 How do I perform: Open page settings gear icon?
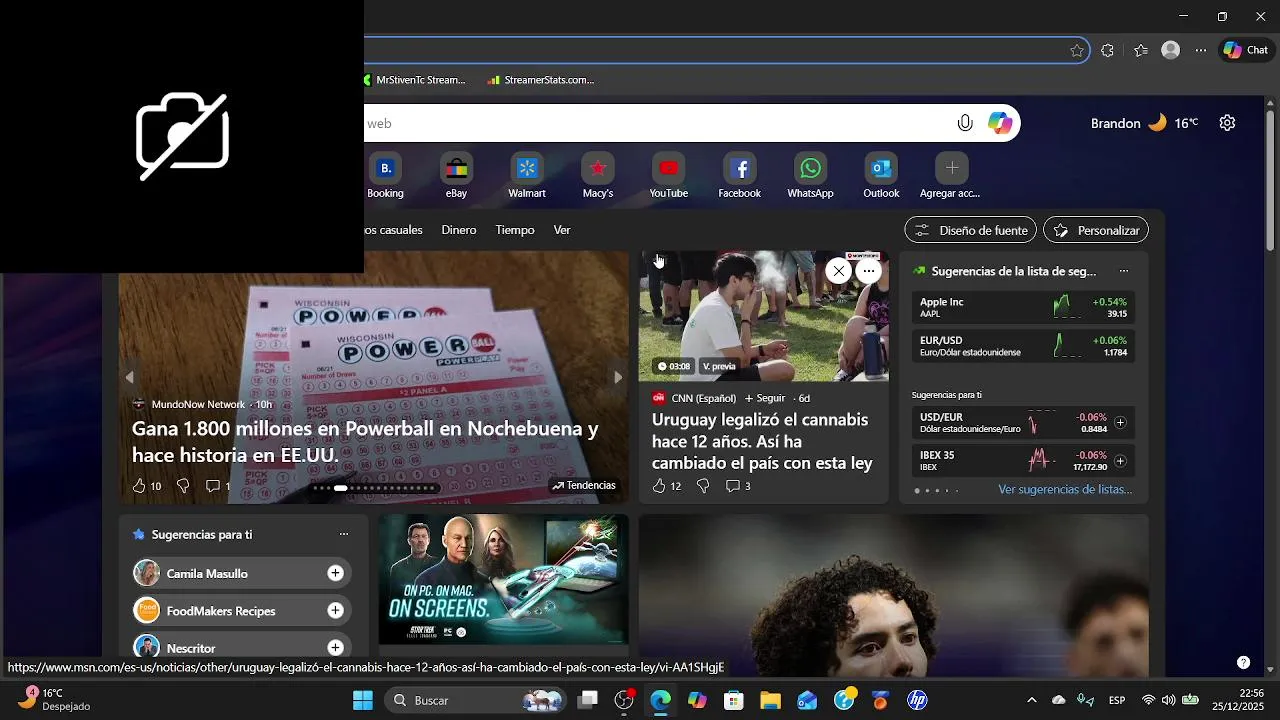coord(1227,123)
